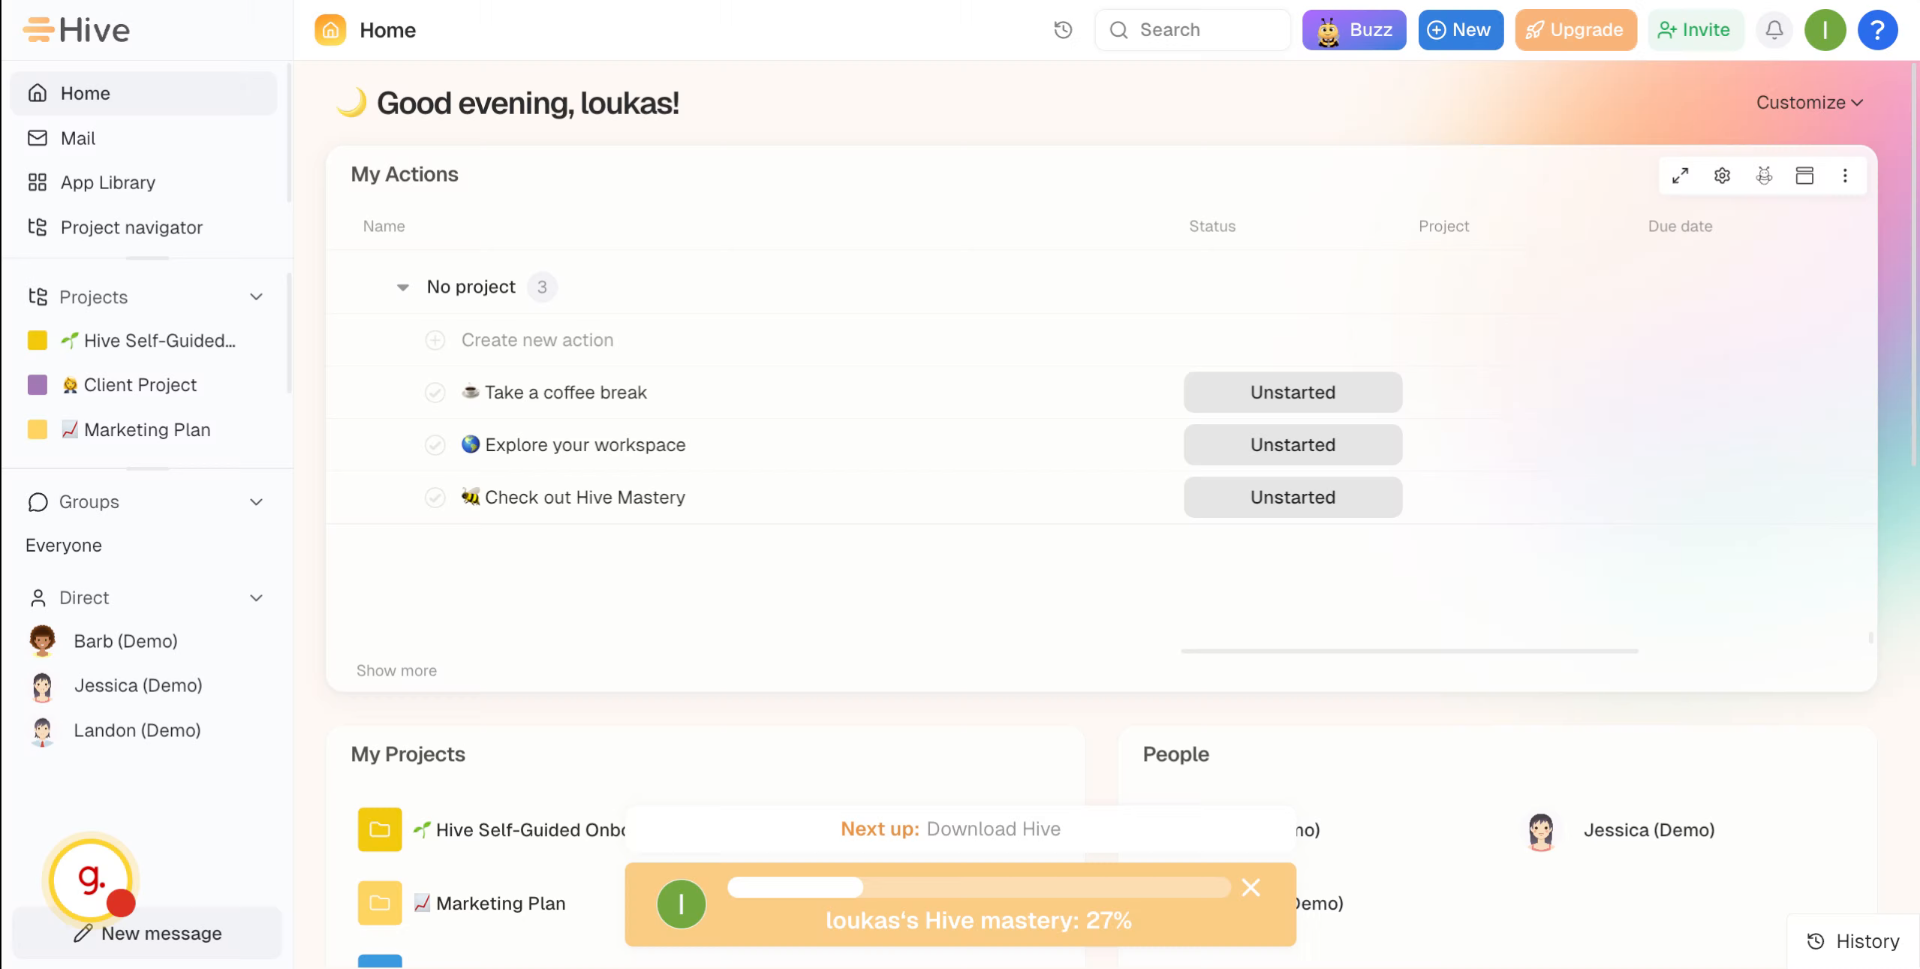Click New message button

(x=147, y=933)
